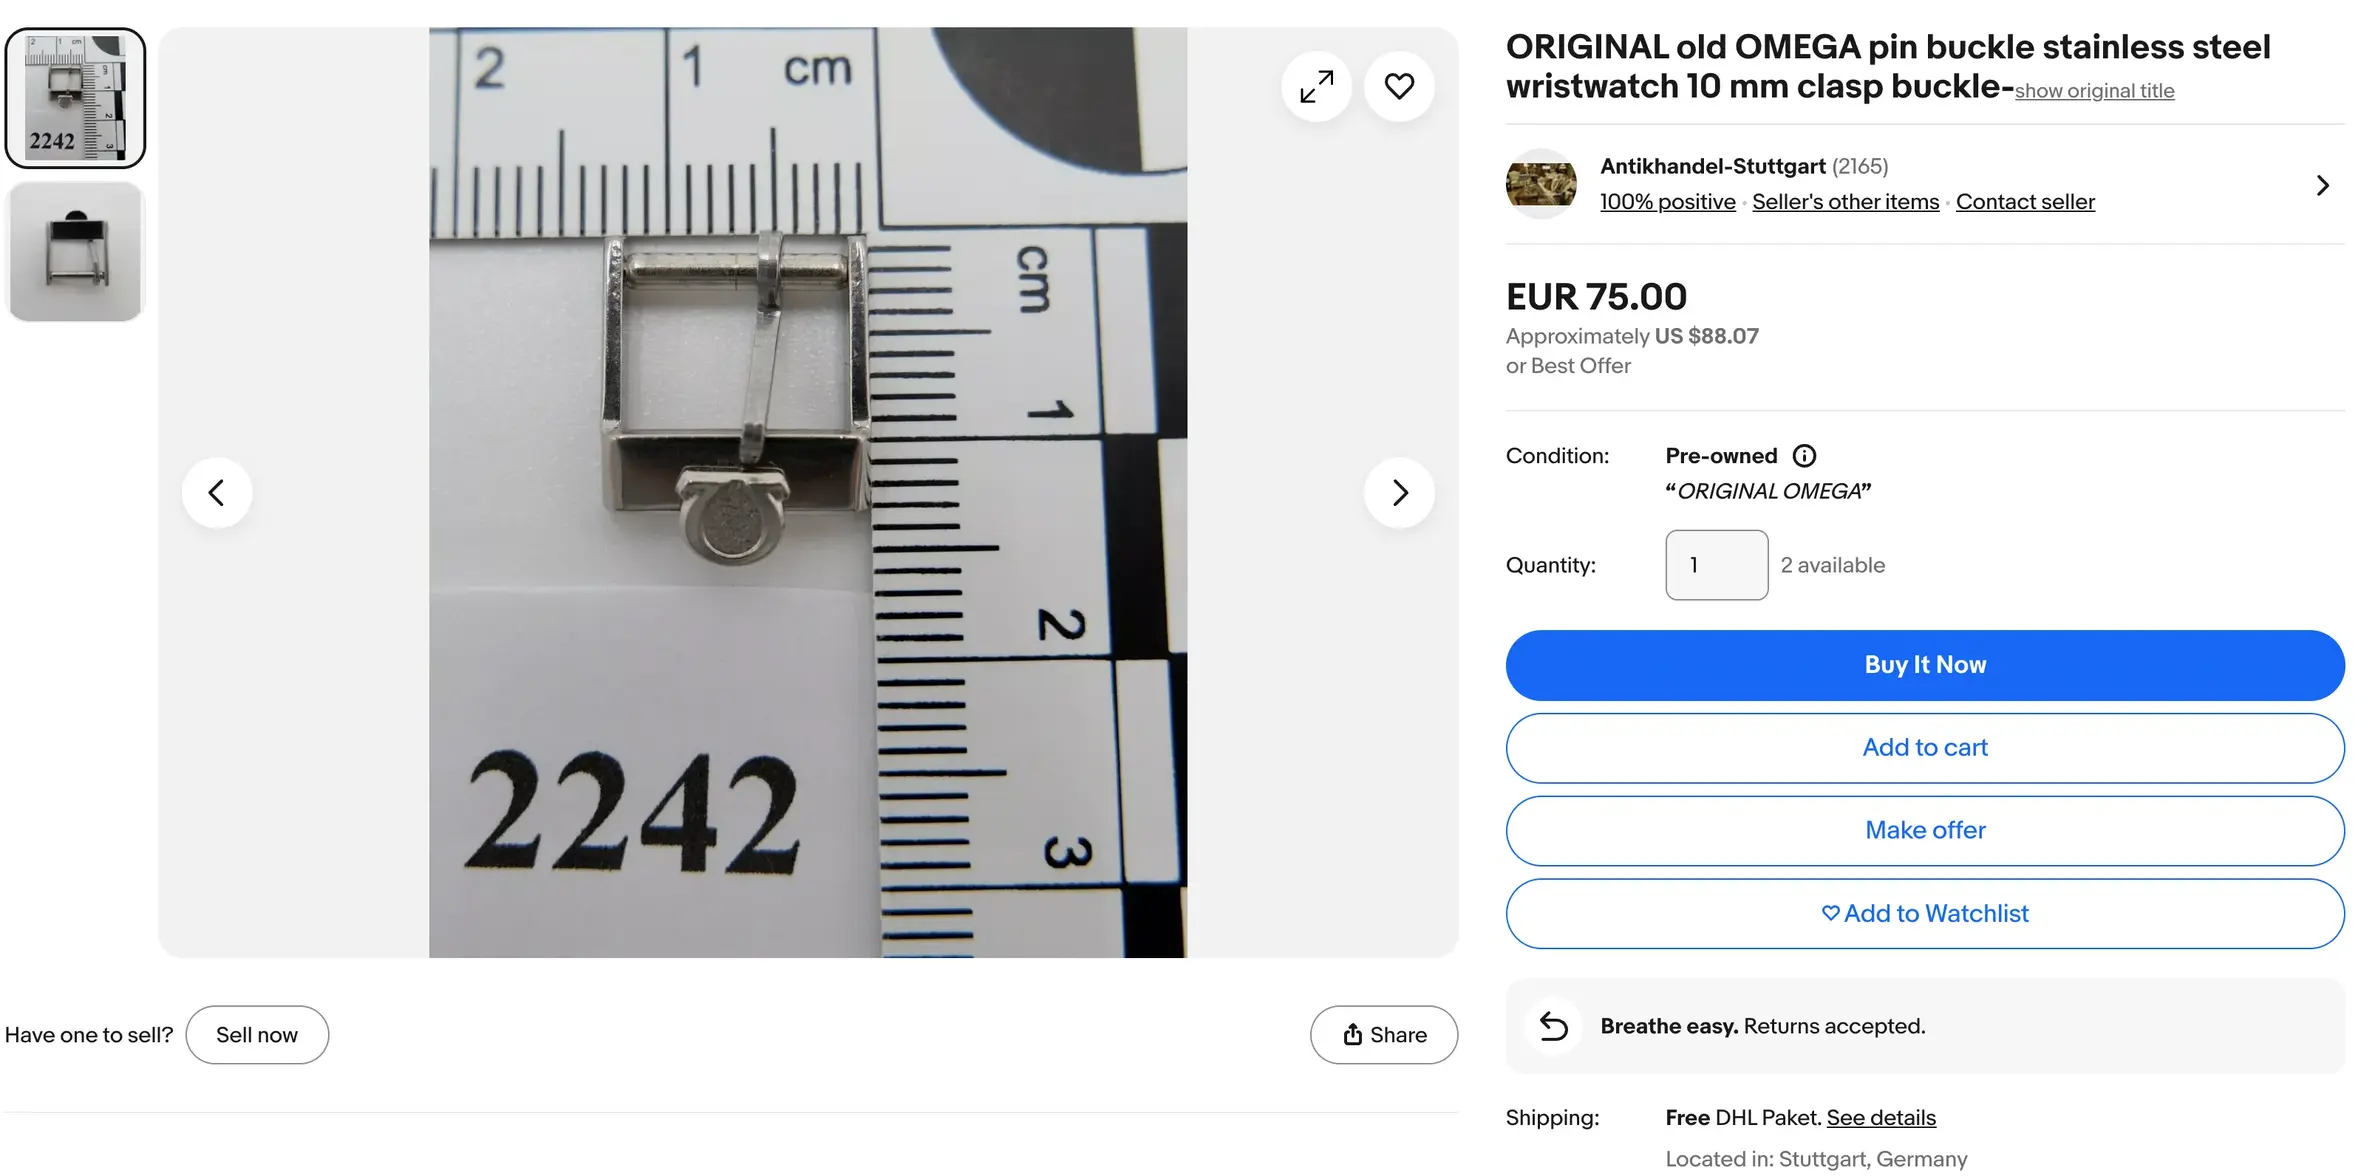Image resolution: width=2375 pixels, height=1176 pixels.
Task: Show the original listing title
Action: point(2094,91)
